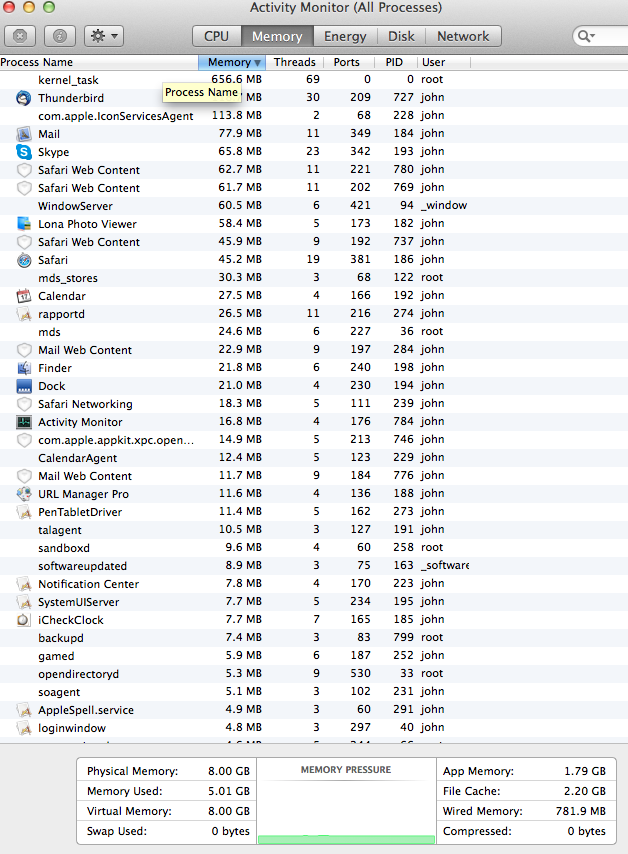Click Mail Web Content icon for PID 284
628x854 pixels.
tap(23, 350)
